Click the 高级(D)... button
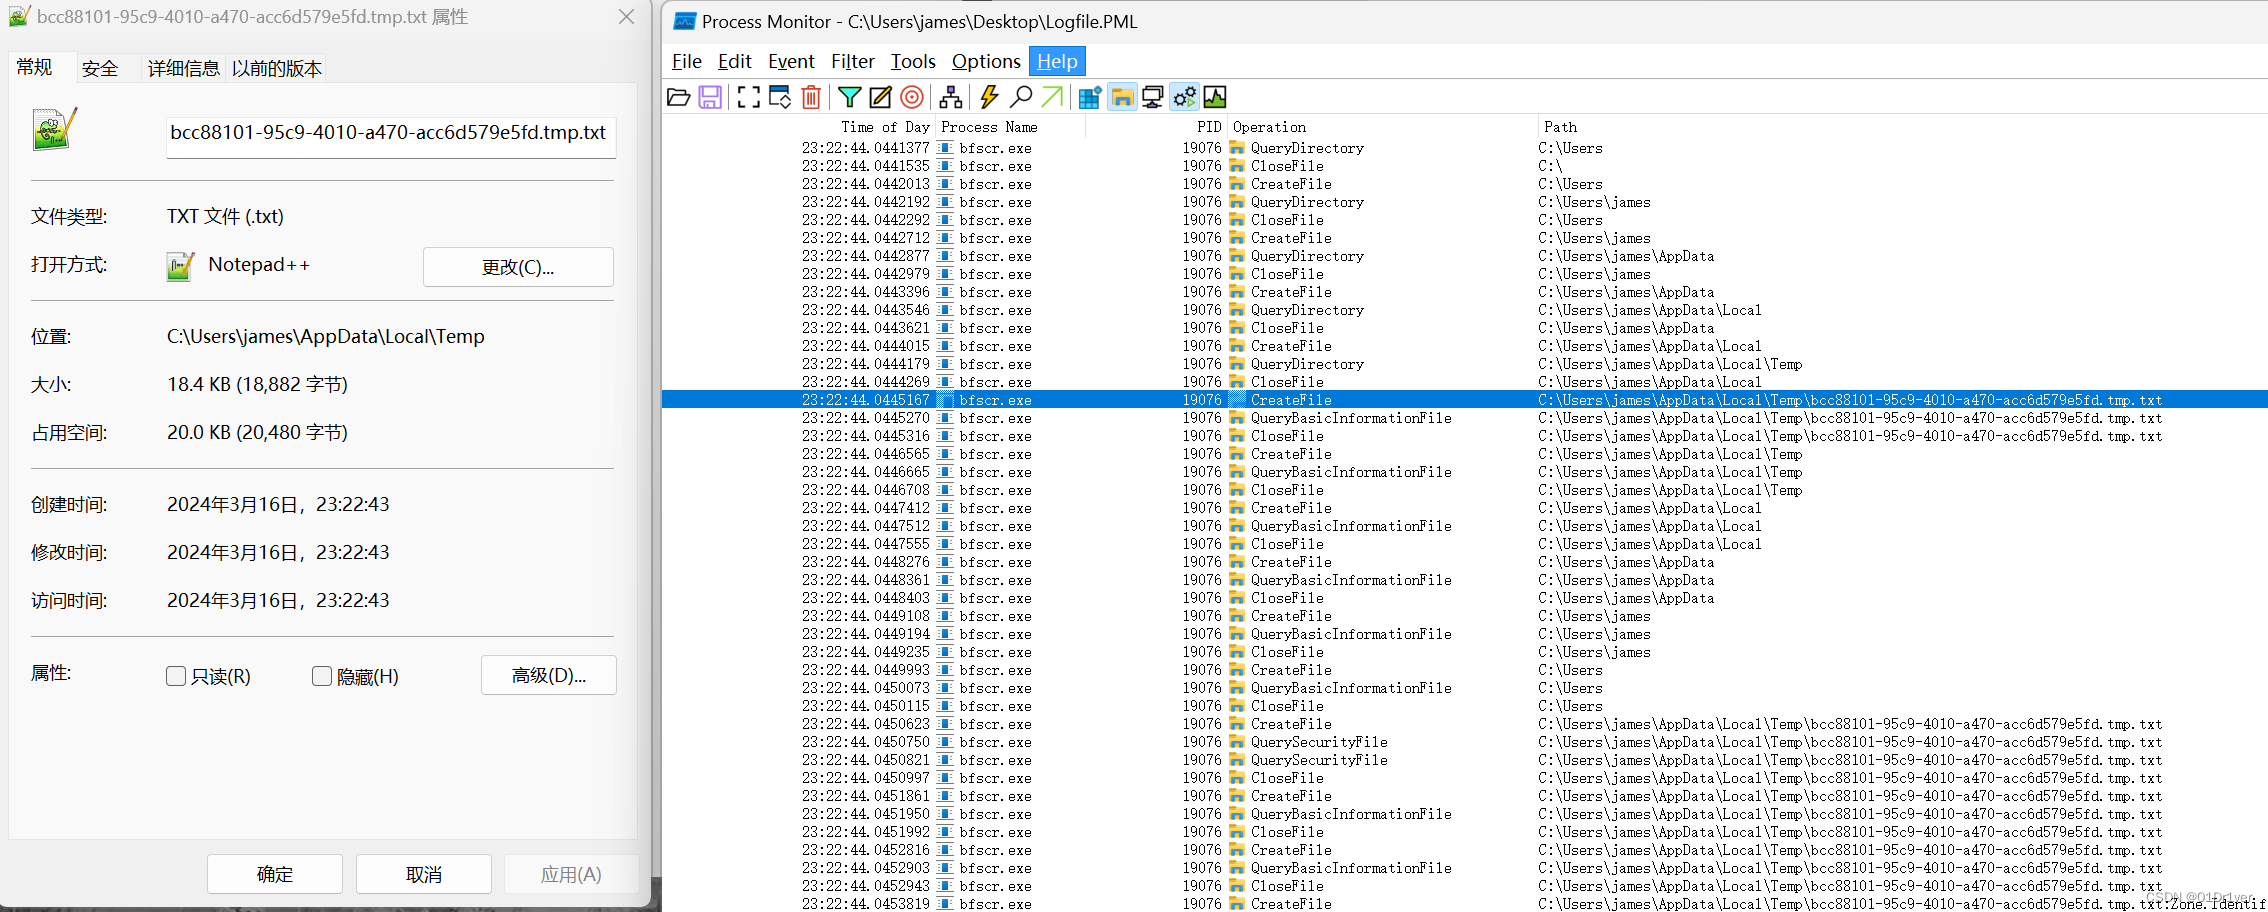 (549, 675)
